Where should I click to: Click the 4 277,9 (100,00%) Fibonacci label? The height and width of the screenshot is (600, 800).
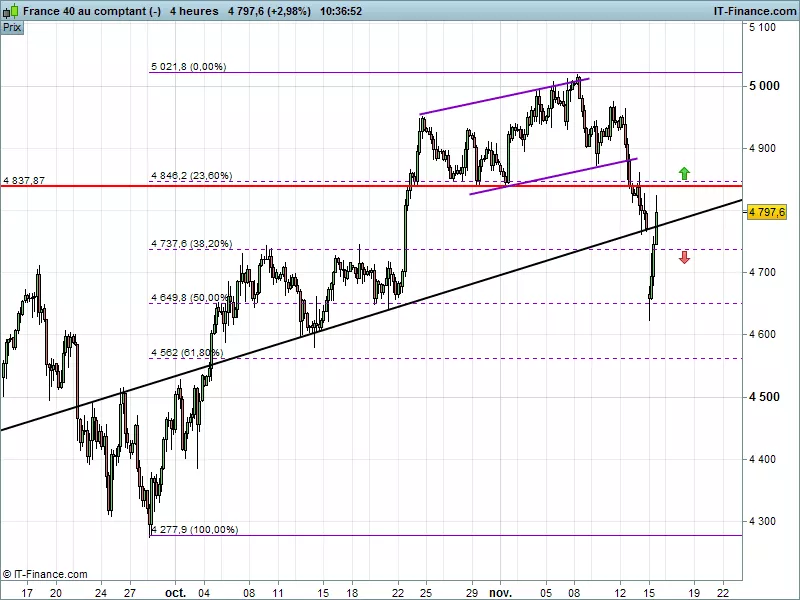194,530
